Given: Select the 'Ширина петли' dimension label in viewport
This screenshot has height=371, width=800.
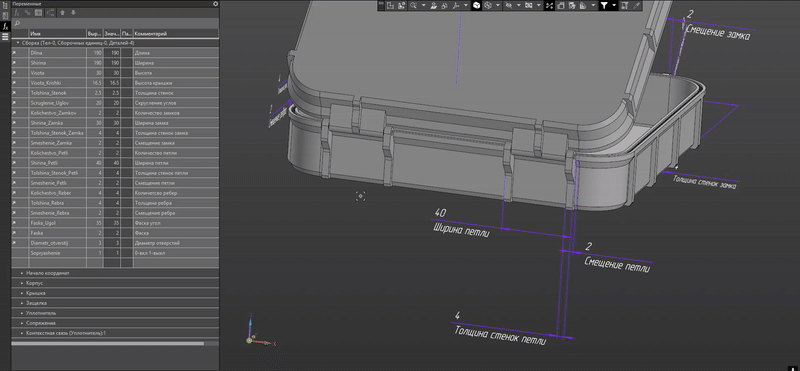Looking at the screenshot, I should pyautogui.click(x=462, y=230).
